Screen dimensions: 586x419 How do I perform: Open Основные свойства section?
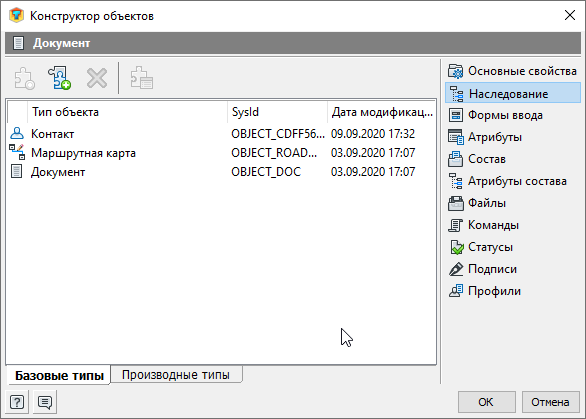pos(513,71)
